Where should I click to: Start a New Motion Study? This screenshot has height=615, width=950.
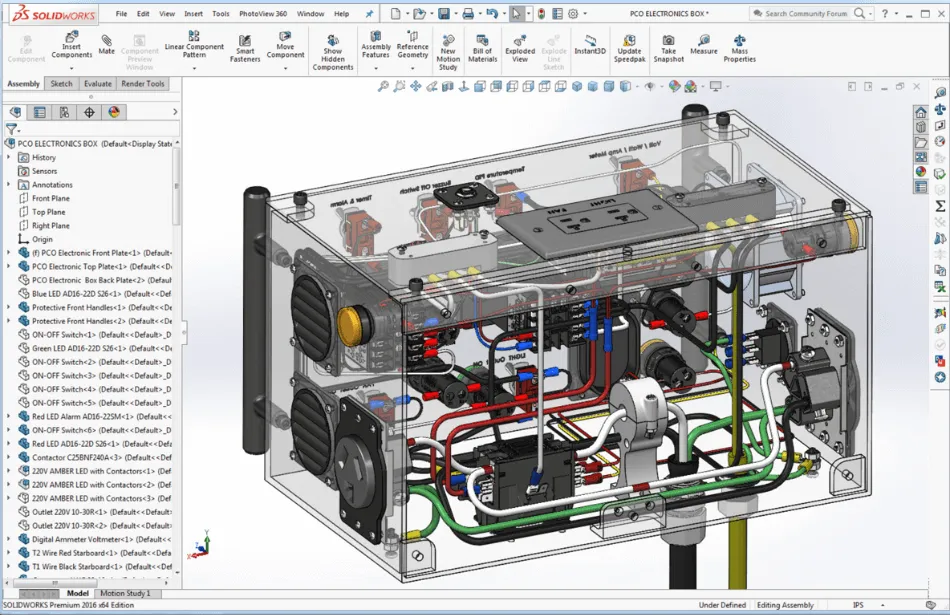pyautogui.click(x=448, y=53)
